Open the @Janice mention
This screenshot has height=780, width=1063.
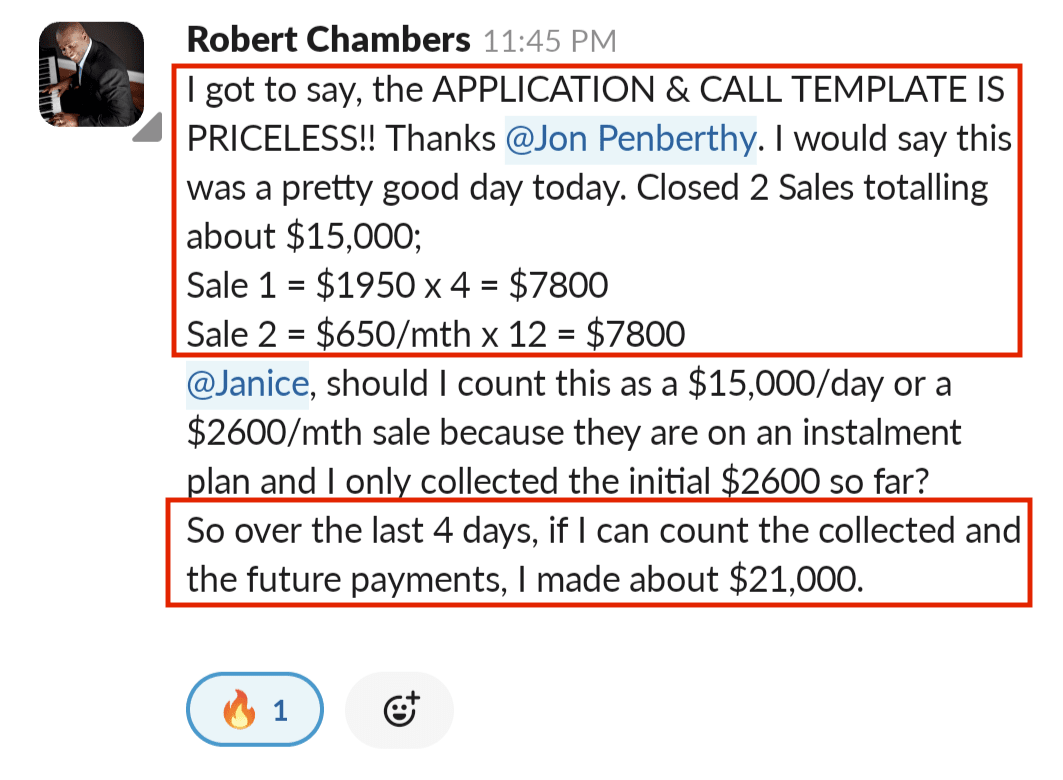(x=247, y=384)
